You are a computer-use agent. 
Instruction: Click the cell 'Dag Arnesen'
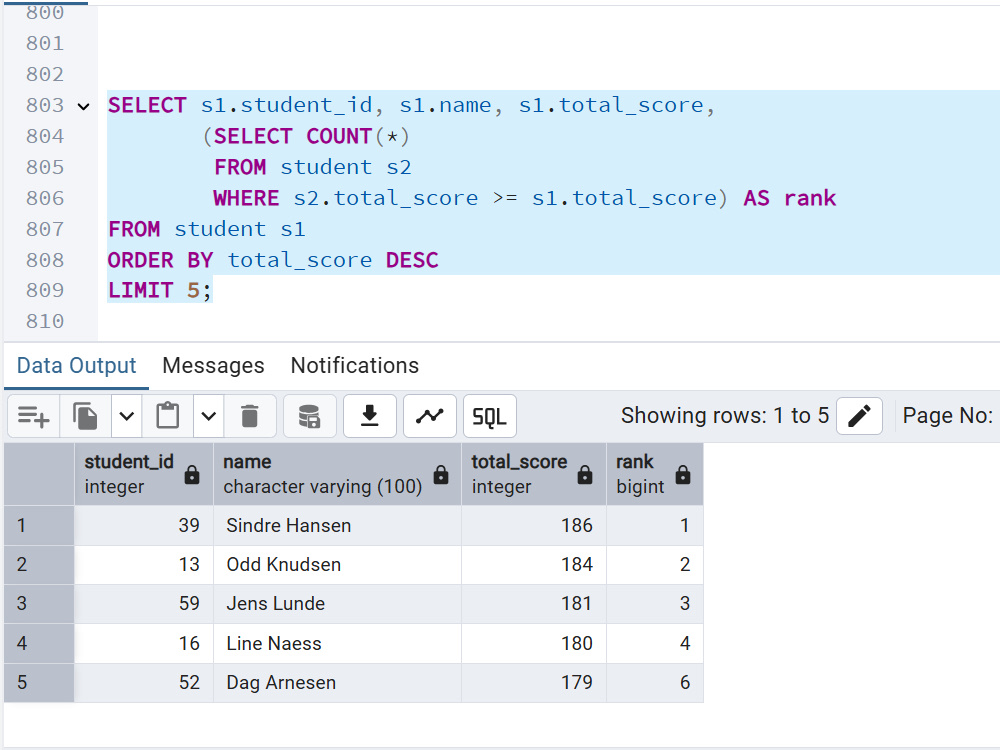click(x=337, y=682)
